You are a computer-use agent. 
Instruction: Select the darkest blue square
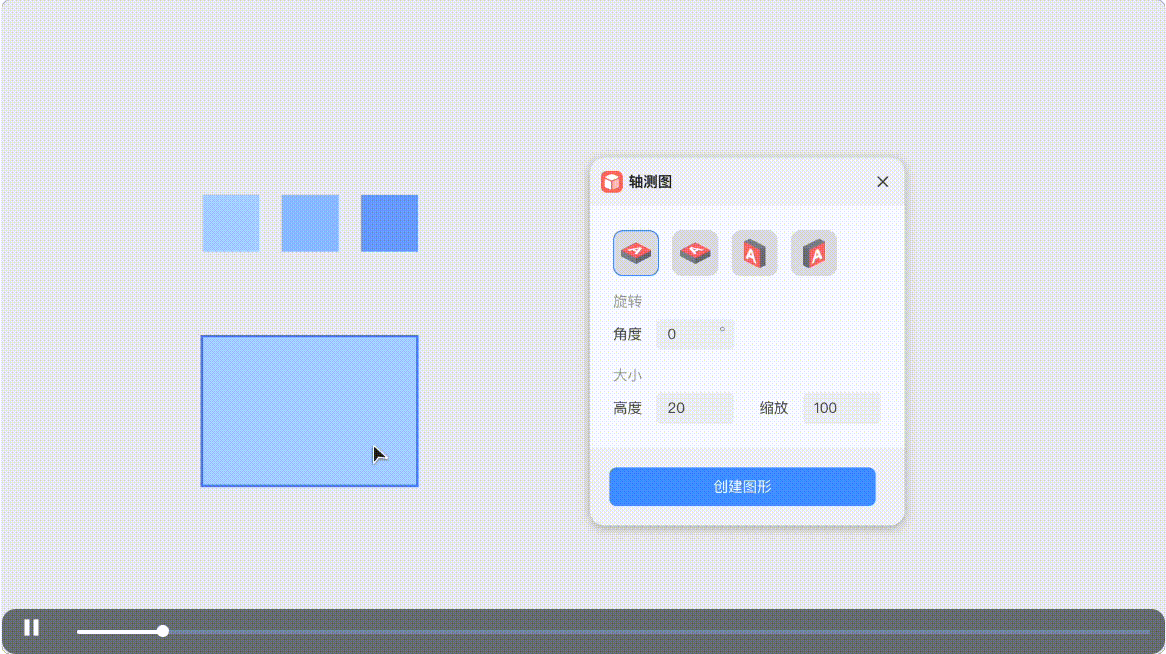tap(388, 222)
